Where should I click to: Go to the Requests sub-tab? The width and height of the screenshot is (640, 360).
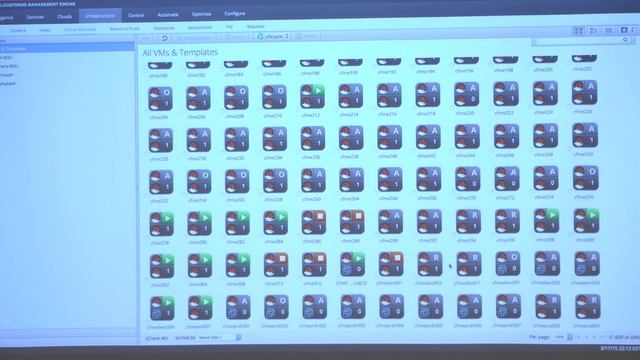(x=256, y=27)
